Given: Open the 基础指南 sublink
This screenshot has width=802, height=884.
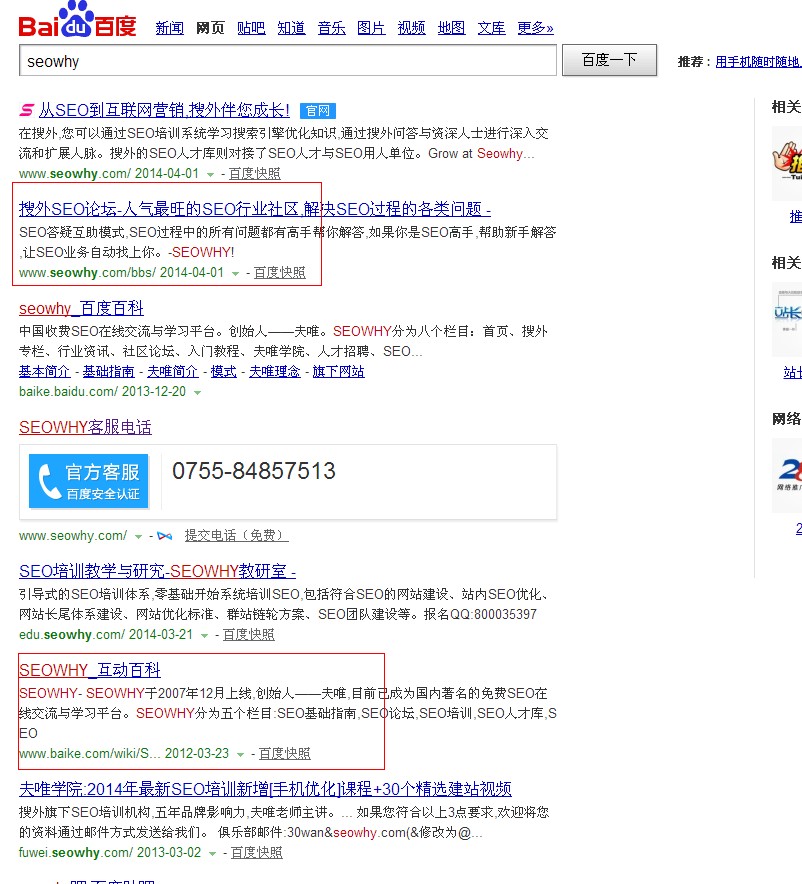Looking at the screenshot, I should (x=109, y=372).
